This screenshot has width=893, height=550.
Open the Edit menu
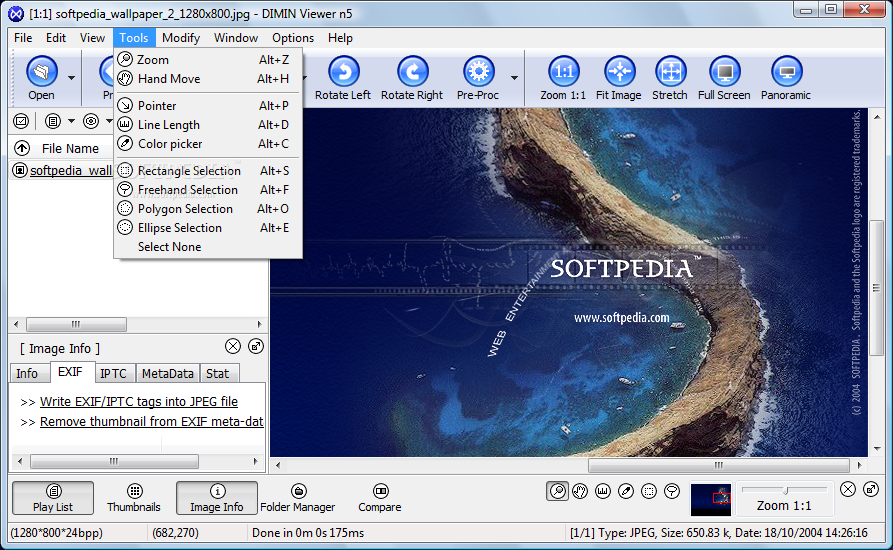click(x=56, y=38)
